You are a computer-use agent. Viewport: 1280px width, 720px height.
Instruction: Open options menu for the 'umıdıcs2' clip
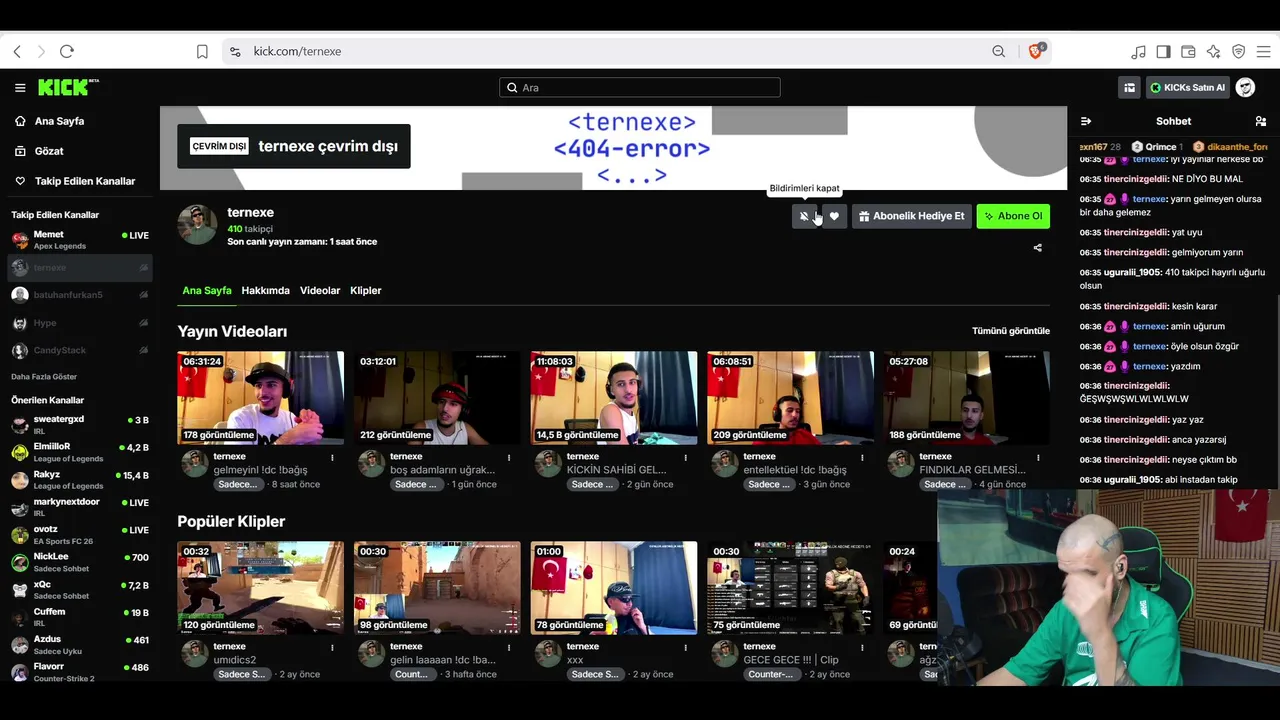tap(332, 648)
